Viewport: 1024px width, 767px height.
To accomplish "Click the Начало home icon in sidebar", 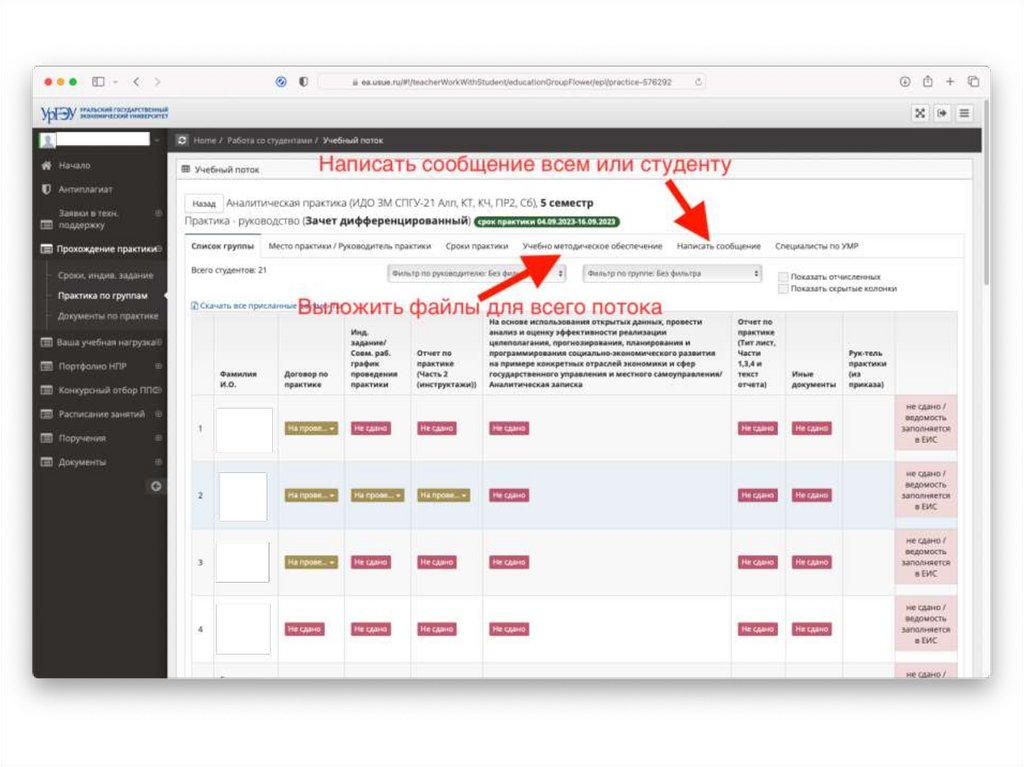I will pos(46,165).
